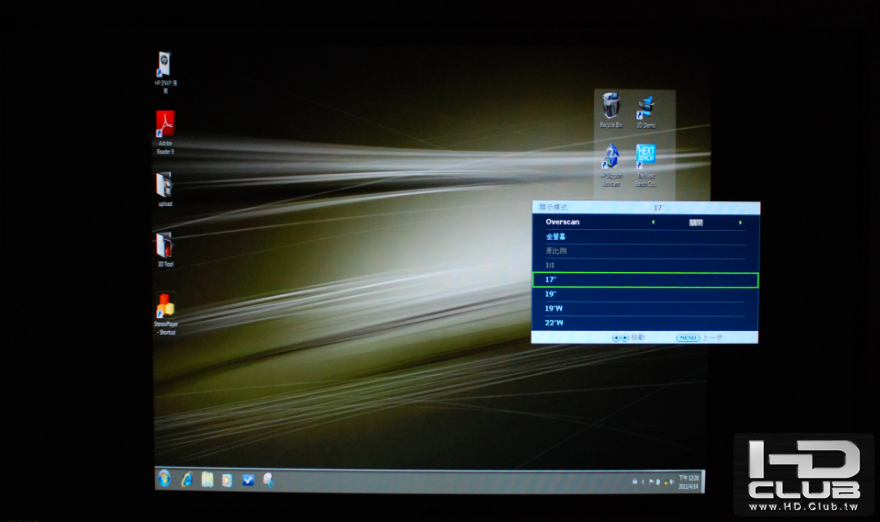Click Overscan left arrow
880x522 pixels.
(x=653, y=222)
